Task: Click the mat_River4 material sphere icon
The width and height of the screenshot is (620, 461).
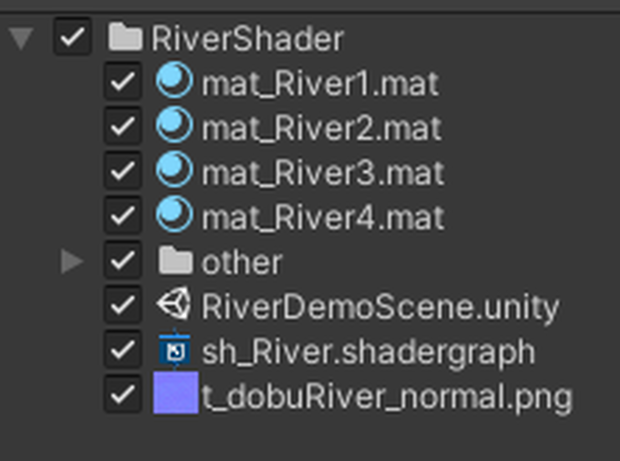Action: click(174, 214)
